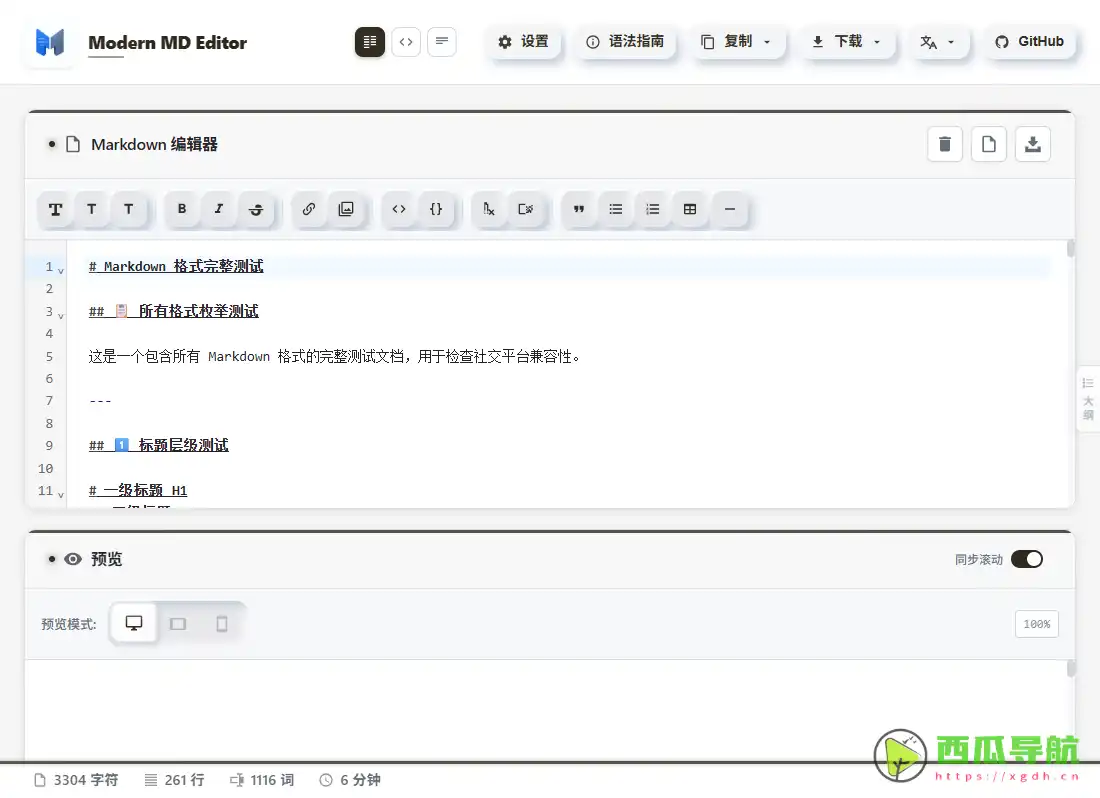Screen dimensions: 1100x798
Task: Select tablet preview mode
Action: (178, 623)
